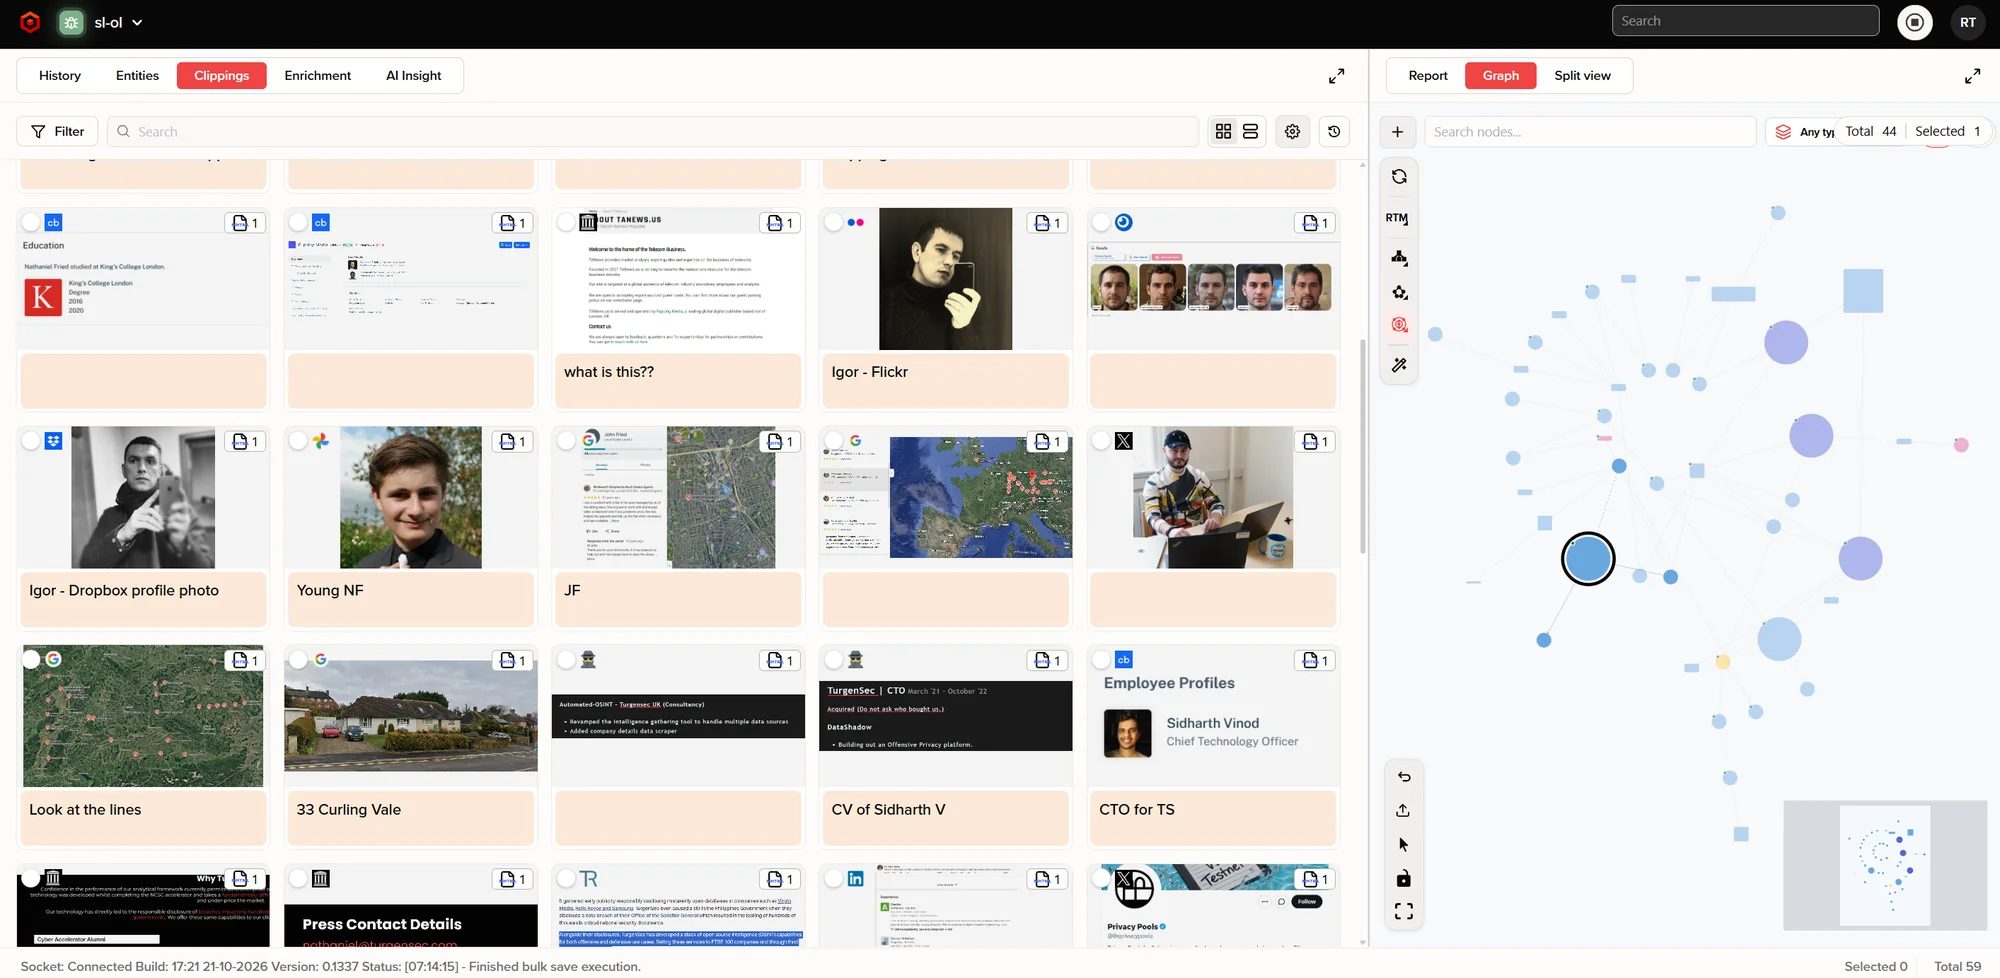Screen dimensions: 2000x978
Task: Switch to the AI Insight tab
Action: (x=413, y=76)
